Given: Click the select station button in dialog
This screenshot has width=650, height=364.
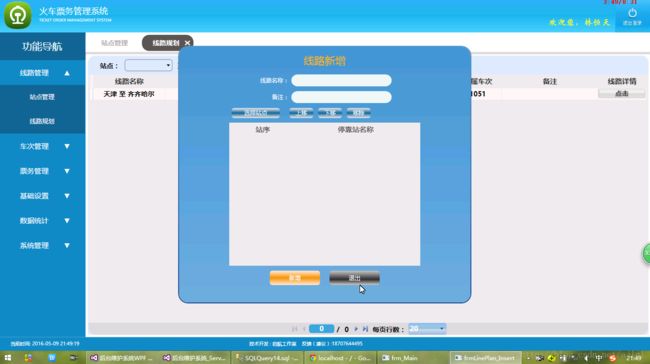Looking at the screenshot, I should tap(256, 113).
